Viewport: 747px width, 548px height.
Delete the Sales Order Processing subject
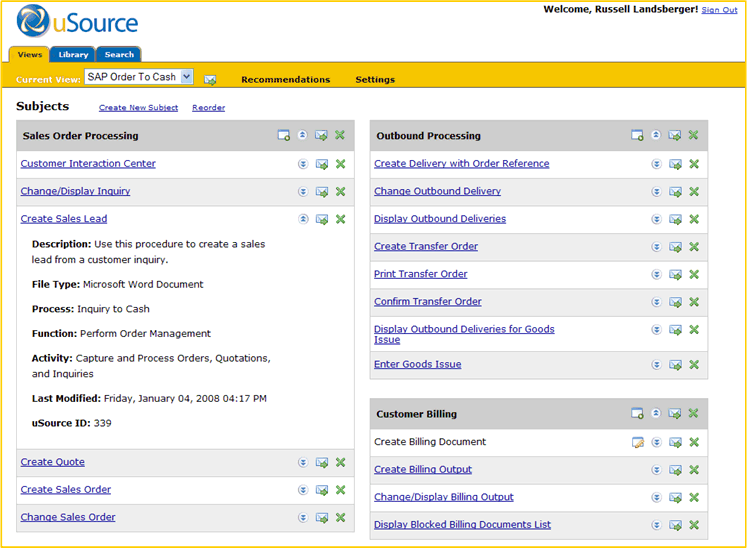340,135
